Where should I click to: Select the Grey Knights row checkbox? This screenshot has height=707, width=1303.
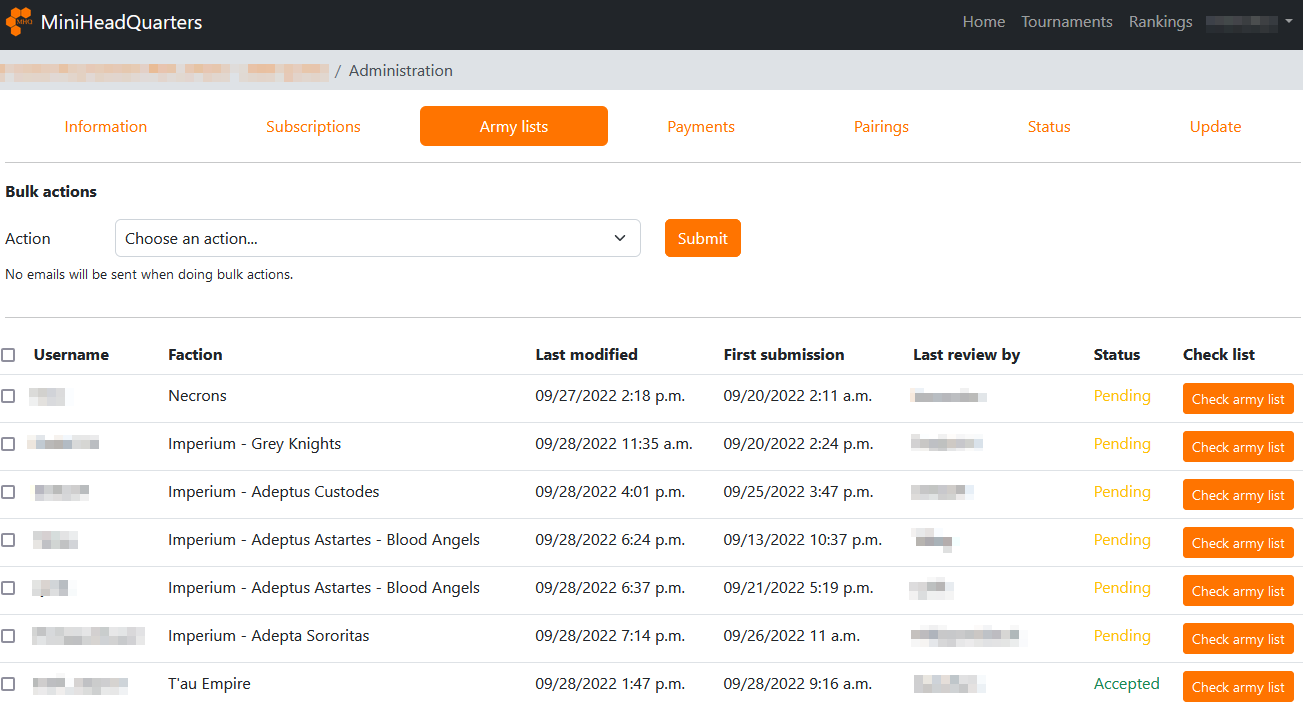pyautogui.click(x=8, y=444)
